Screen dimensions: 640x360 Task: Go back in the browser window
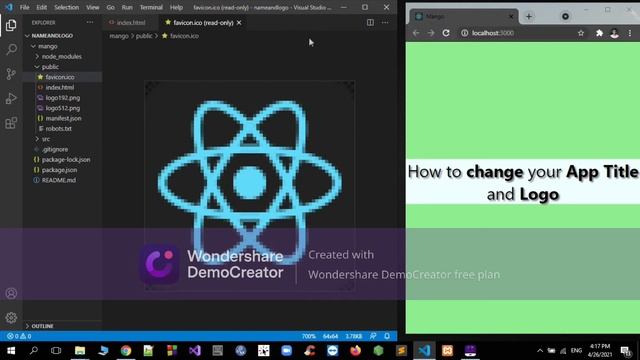416,33
